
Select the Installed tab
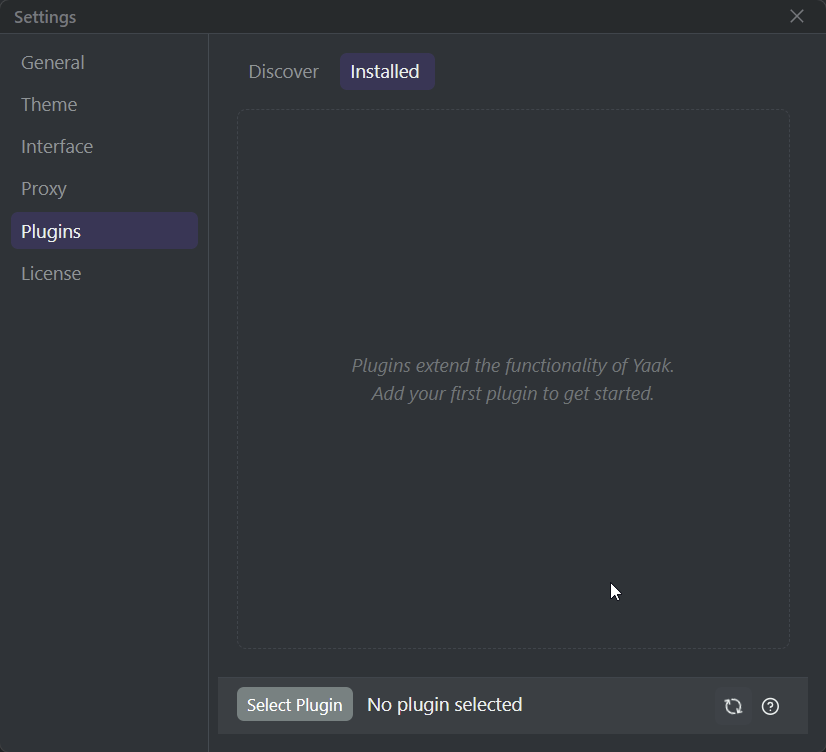click(x=386, y=72)
